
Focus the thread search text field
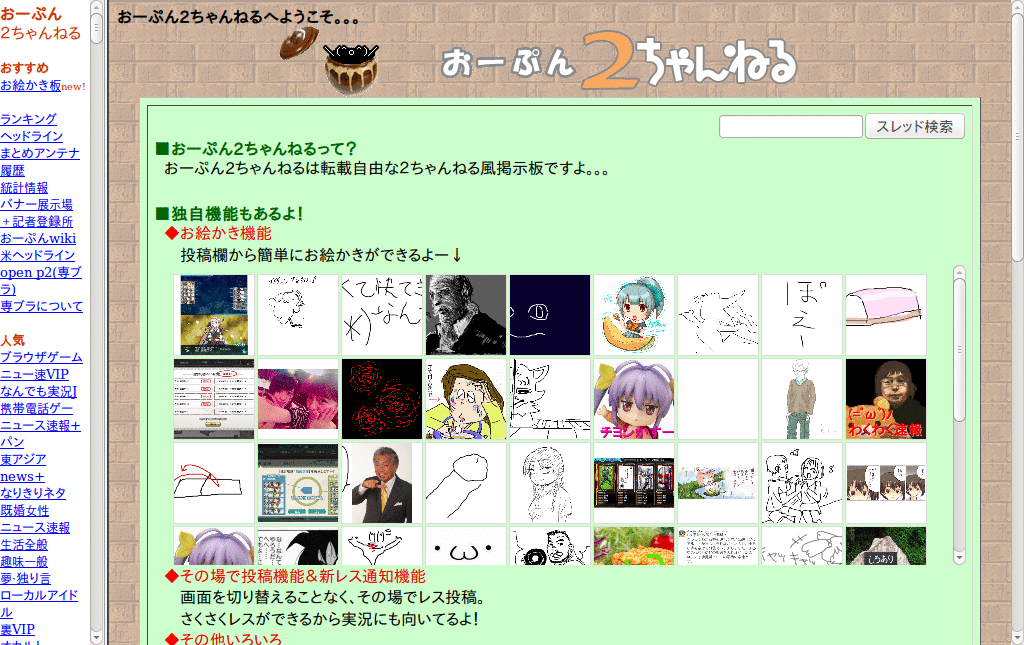point(790,127)
